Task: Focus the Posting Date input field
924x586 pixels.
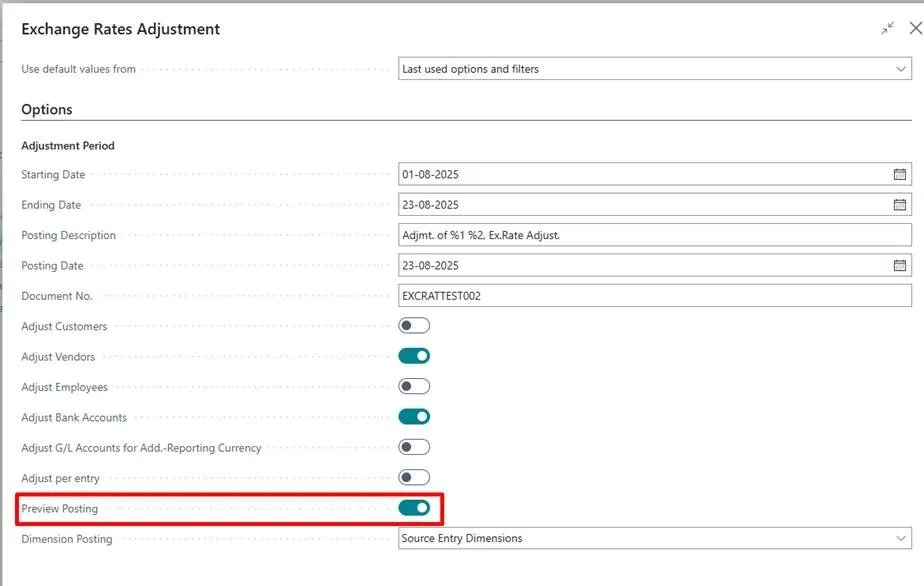Action: click(640, 266)
